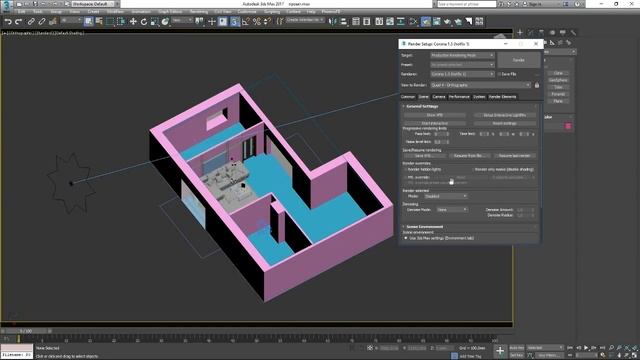This screenshot has height=360, width=640.
Task: Open the Customize menu
Action: [x=247, y=12]
